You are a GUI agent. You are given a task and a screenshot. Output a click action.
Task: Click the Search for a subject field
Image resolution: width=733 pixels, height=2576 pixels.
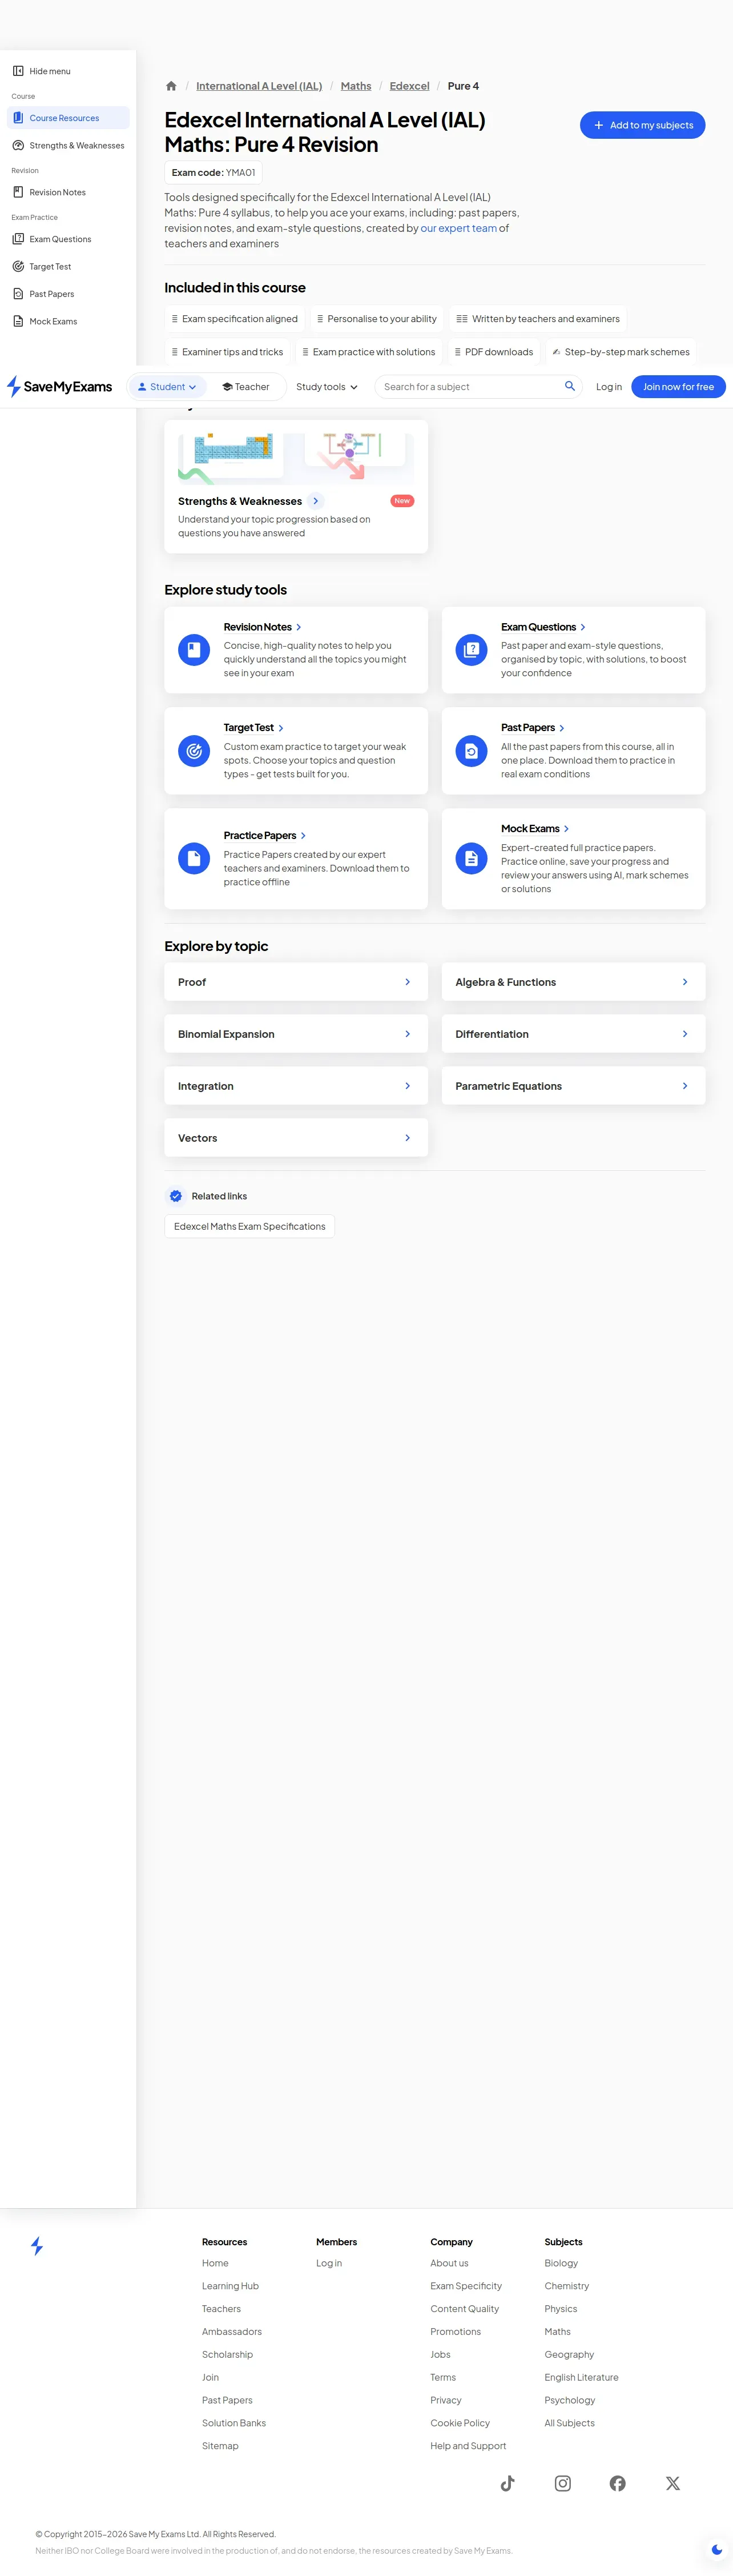pos(470,387)
